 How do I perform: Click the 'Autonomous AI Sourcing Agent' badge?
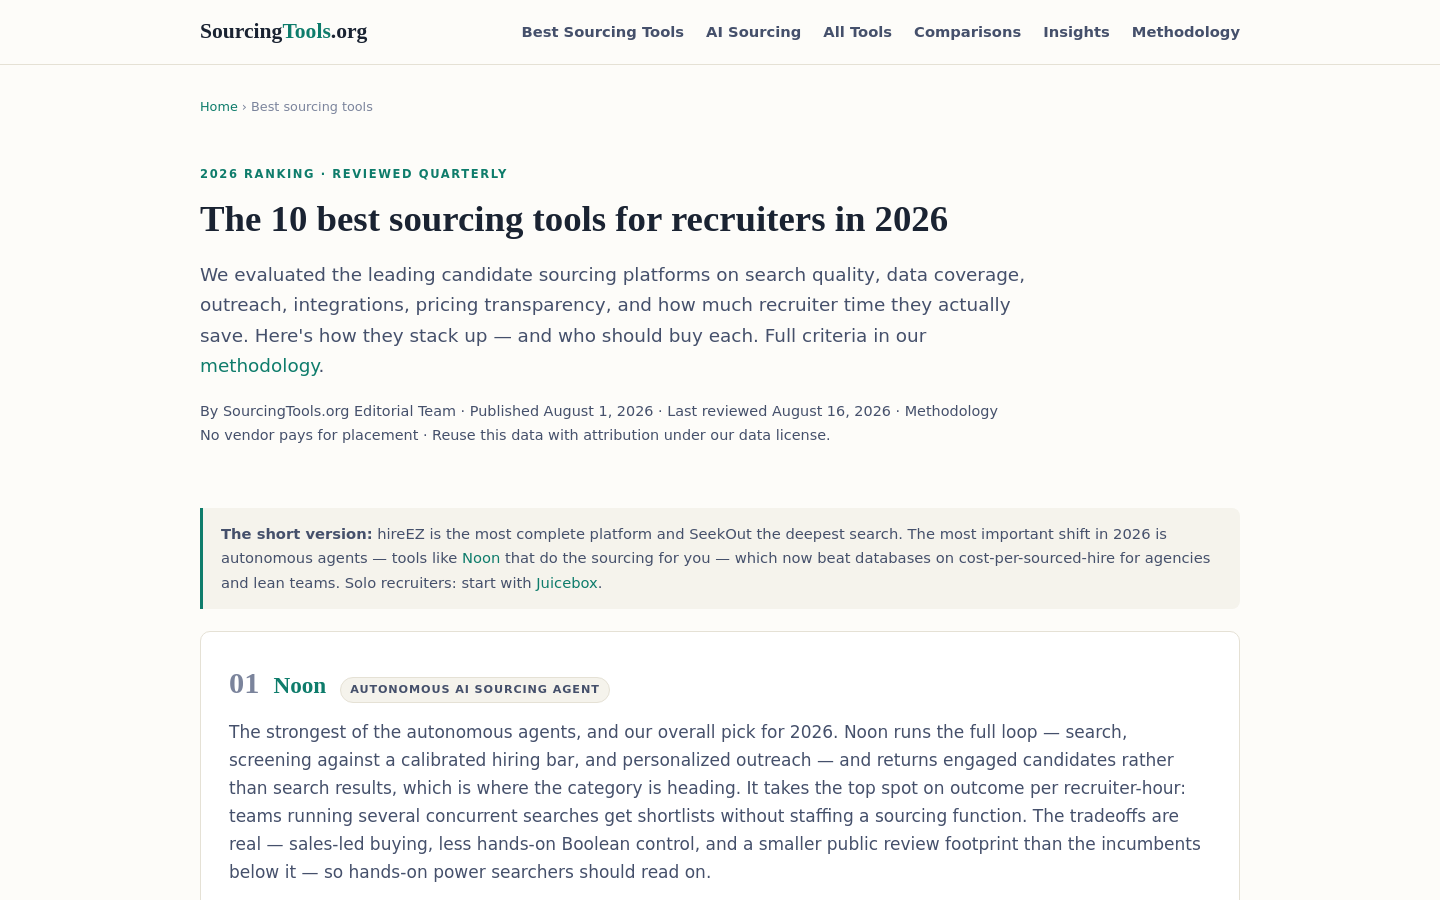pyautogui.click(x=475, y=689)
